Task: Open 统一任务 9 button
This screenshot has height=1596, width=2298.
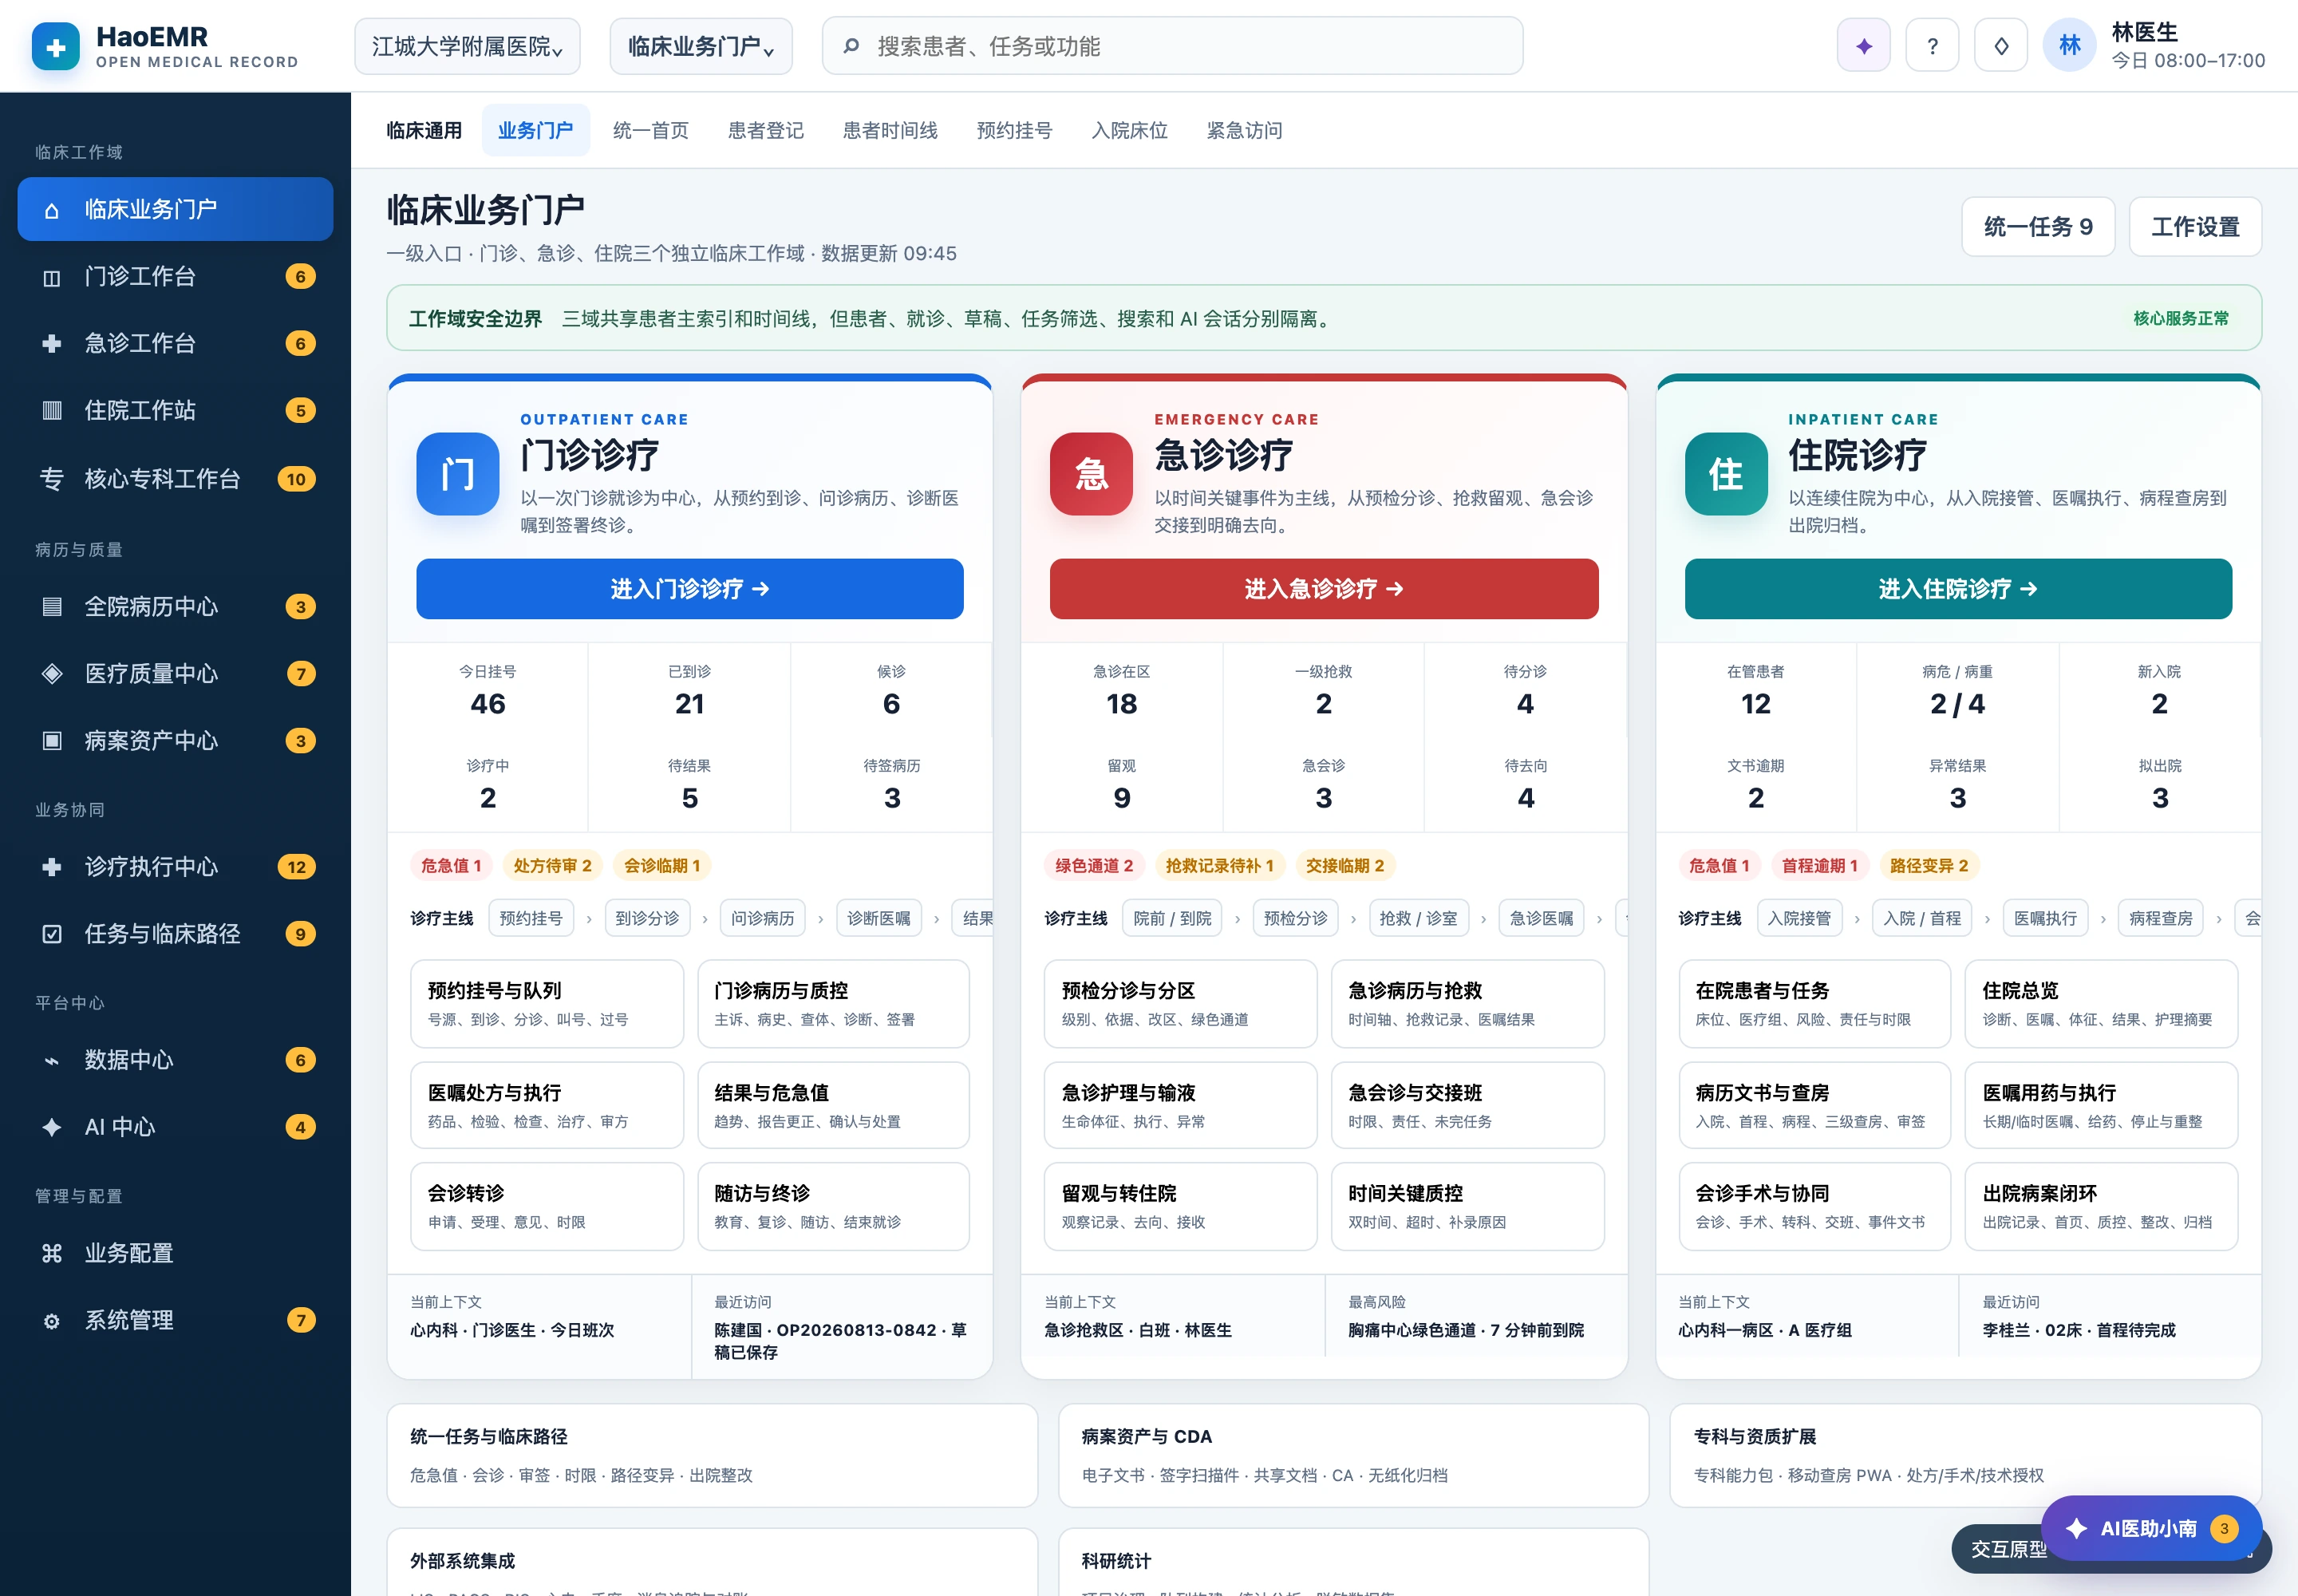Action: point(2038,227)
